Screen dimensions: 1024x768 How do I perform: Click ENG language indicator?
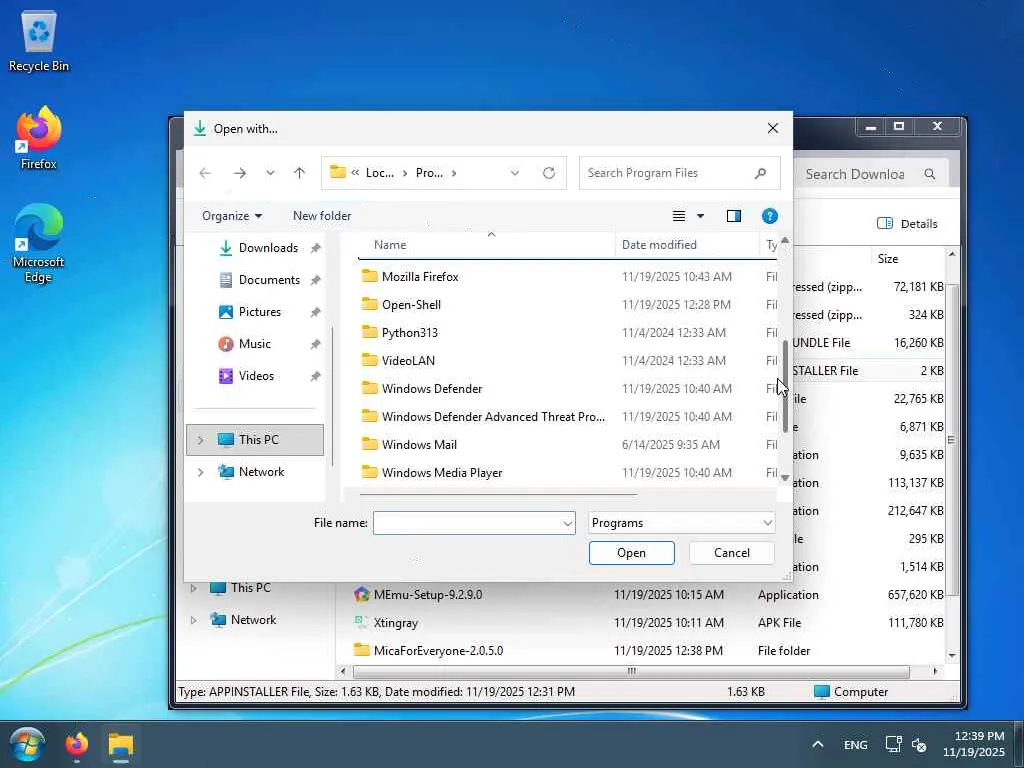pos(856,745)
